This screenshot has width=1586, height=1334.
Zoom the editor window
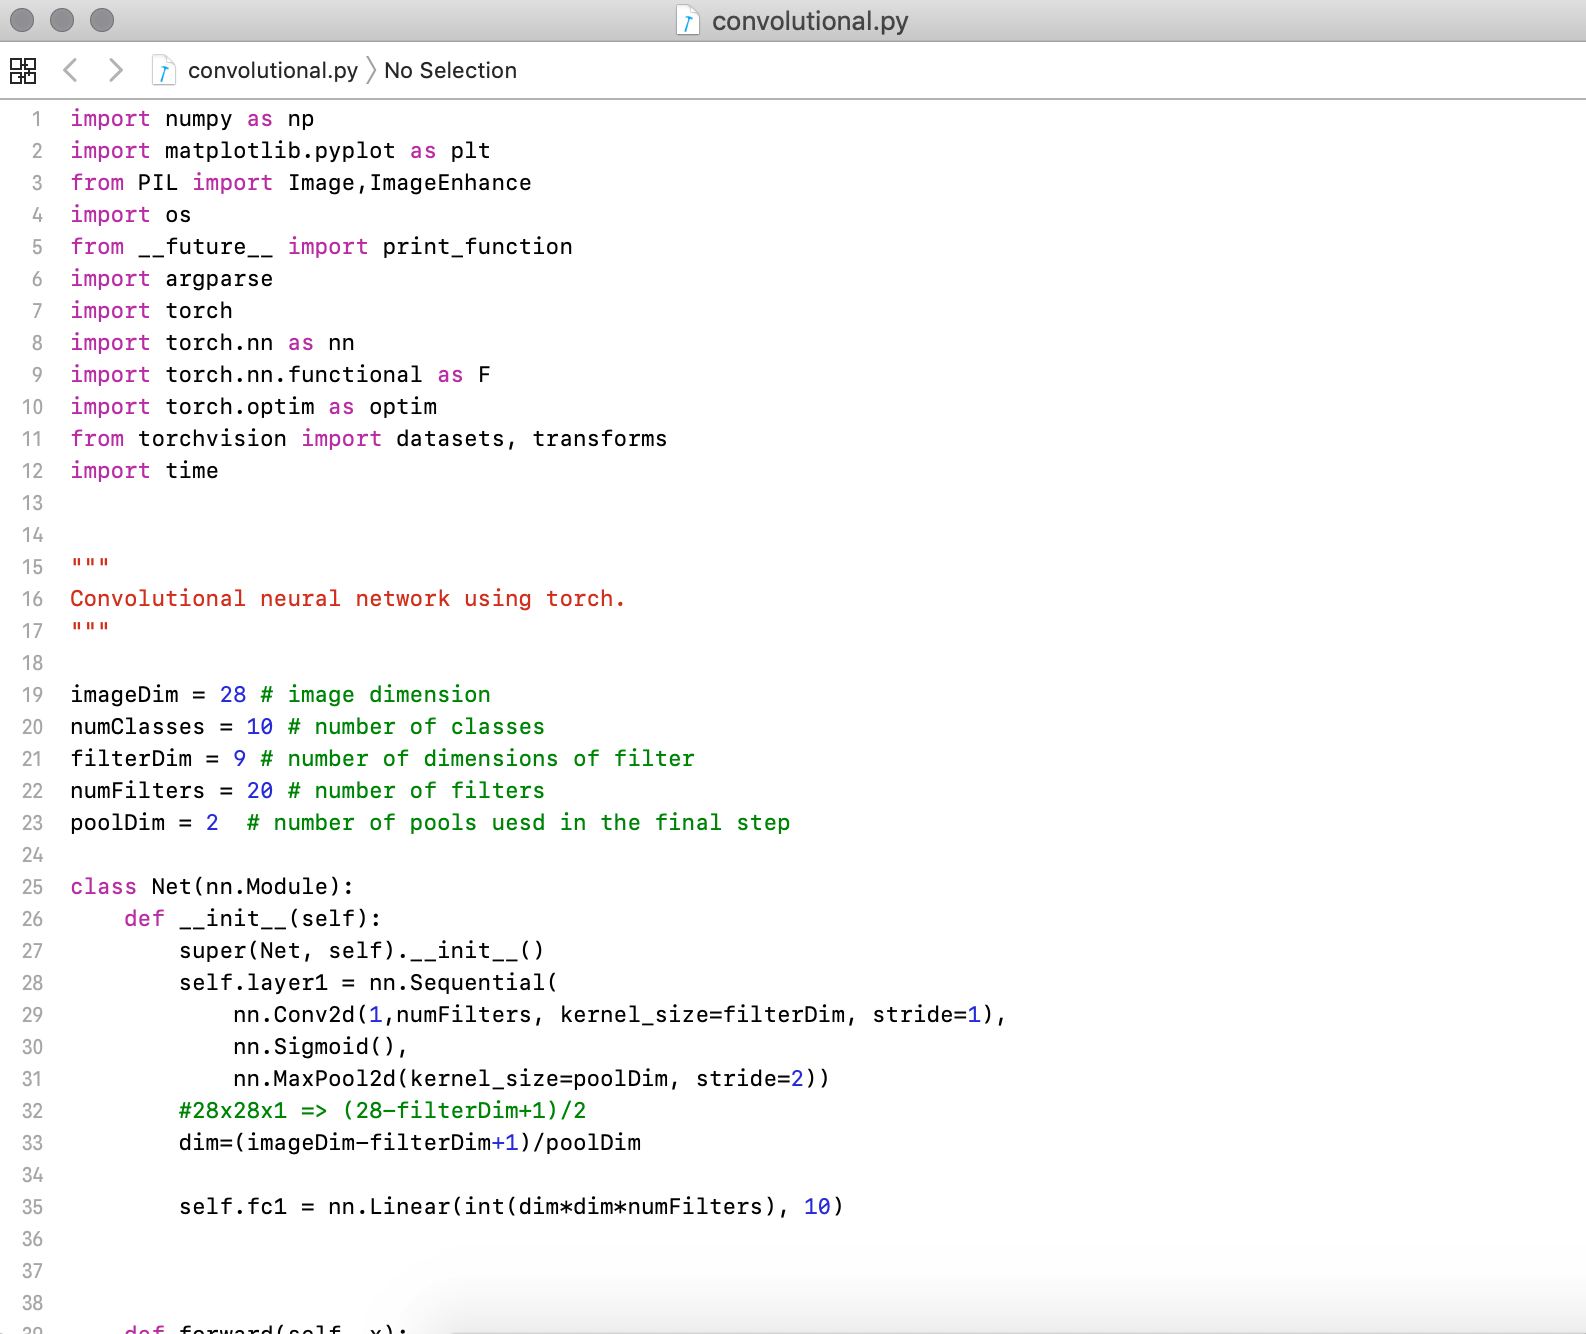pos(102,19)
